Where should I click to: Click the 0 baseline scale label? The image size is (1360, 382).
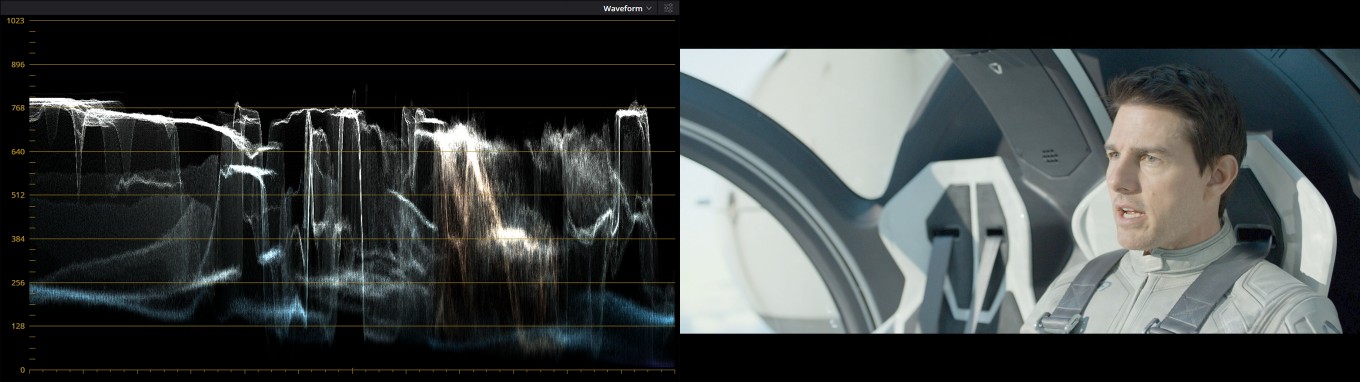coord(22,370)
